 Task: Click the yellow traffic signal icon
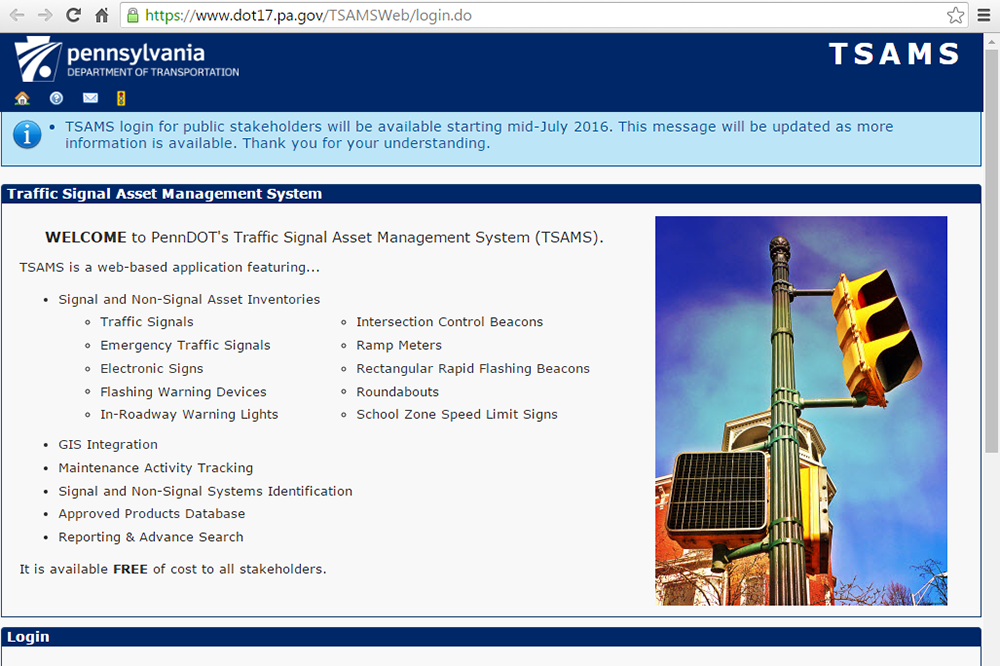[121, 98]
